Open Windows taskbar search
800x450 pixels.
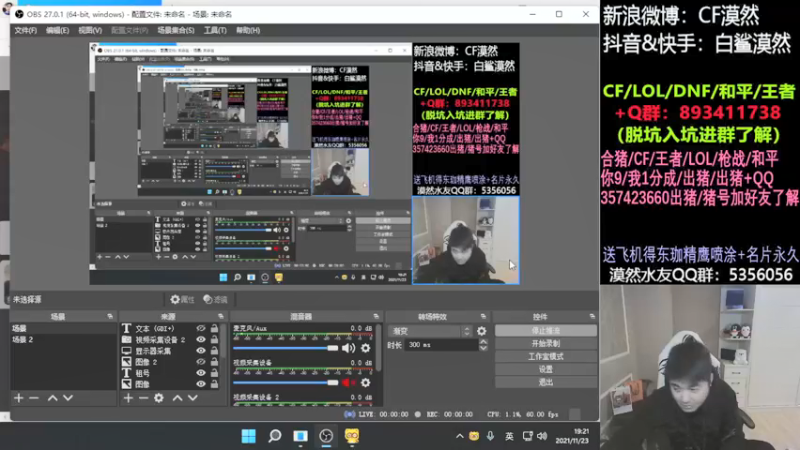coord(274,436)
